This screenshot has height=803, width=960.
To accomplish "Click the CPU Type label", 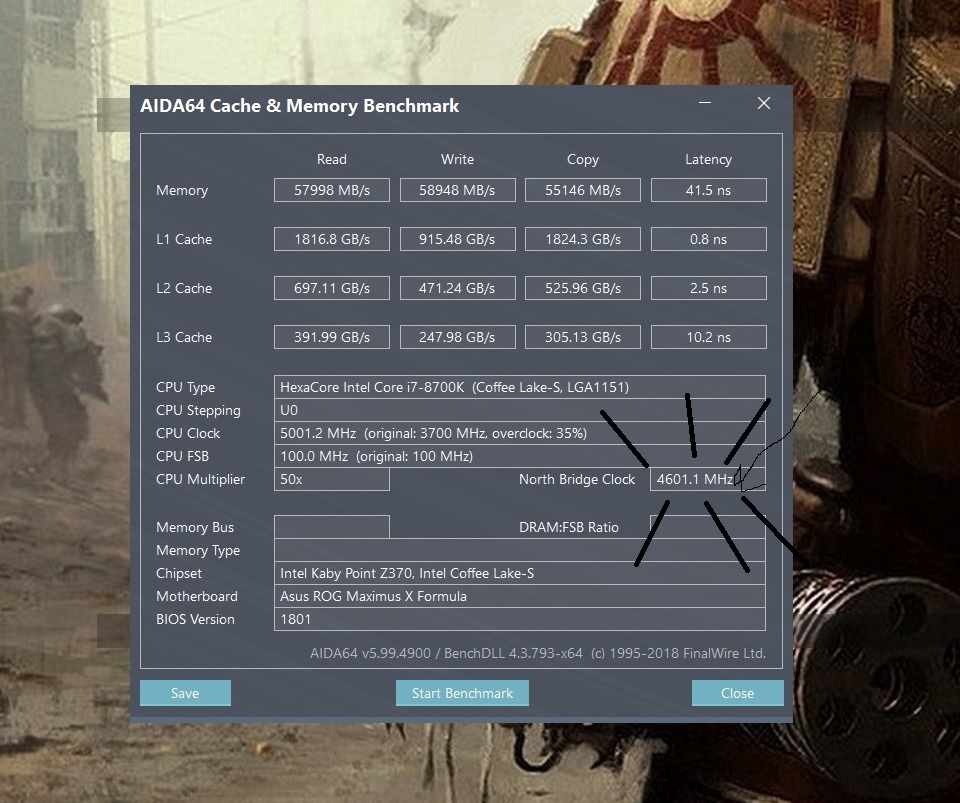I will (x=186, y=387).
